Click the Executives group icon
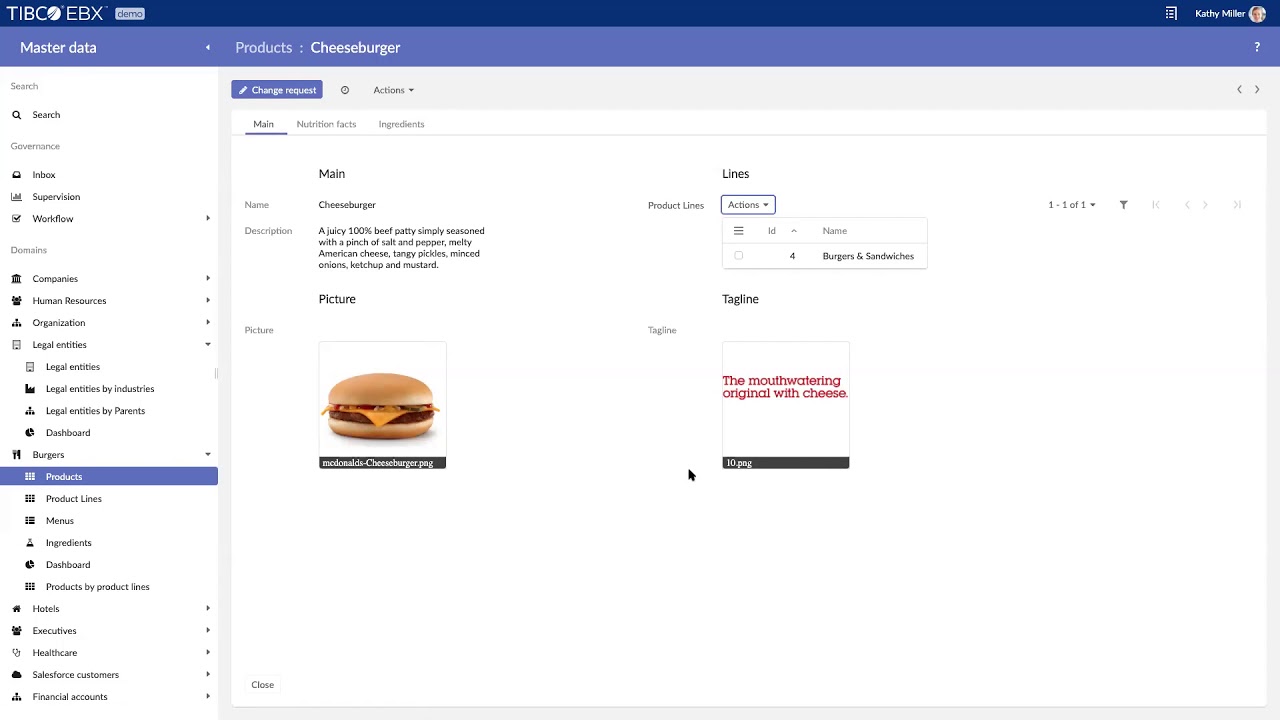The image size is (1280, 720). pyautogui.click(x=16, y=631)
